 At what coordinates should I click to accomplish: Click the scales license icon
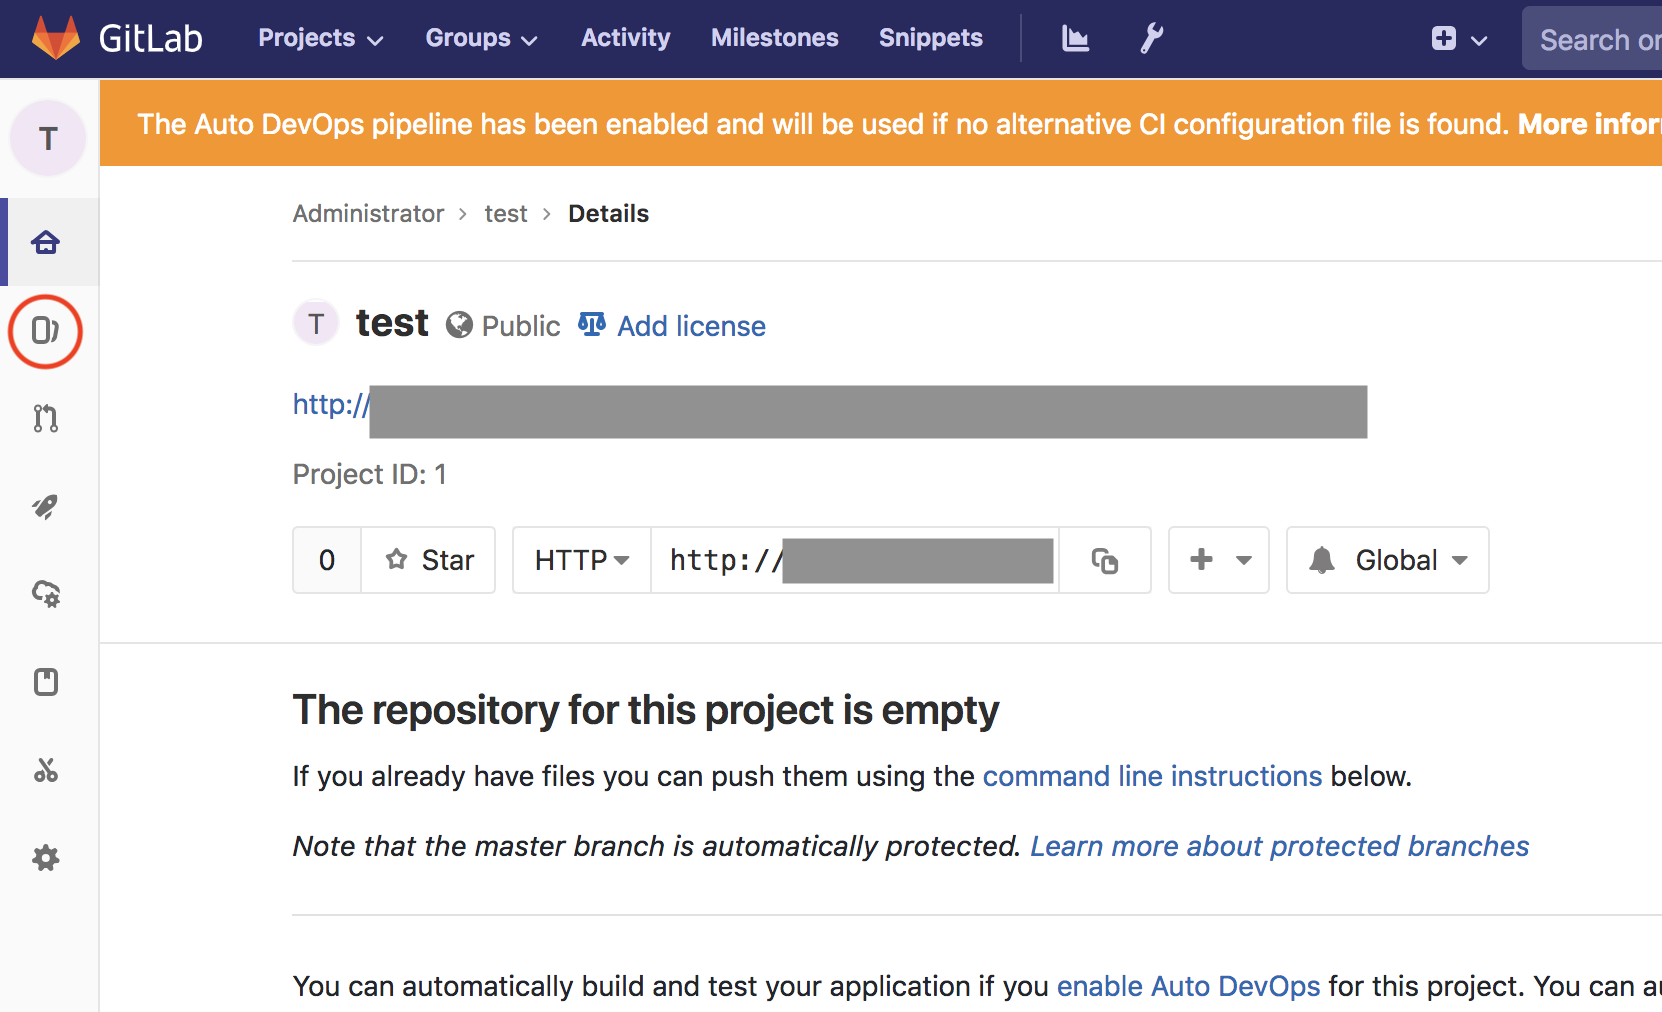pyautogui.click(x=592, y=325)
